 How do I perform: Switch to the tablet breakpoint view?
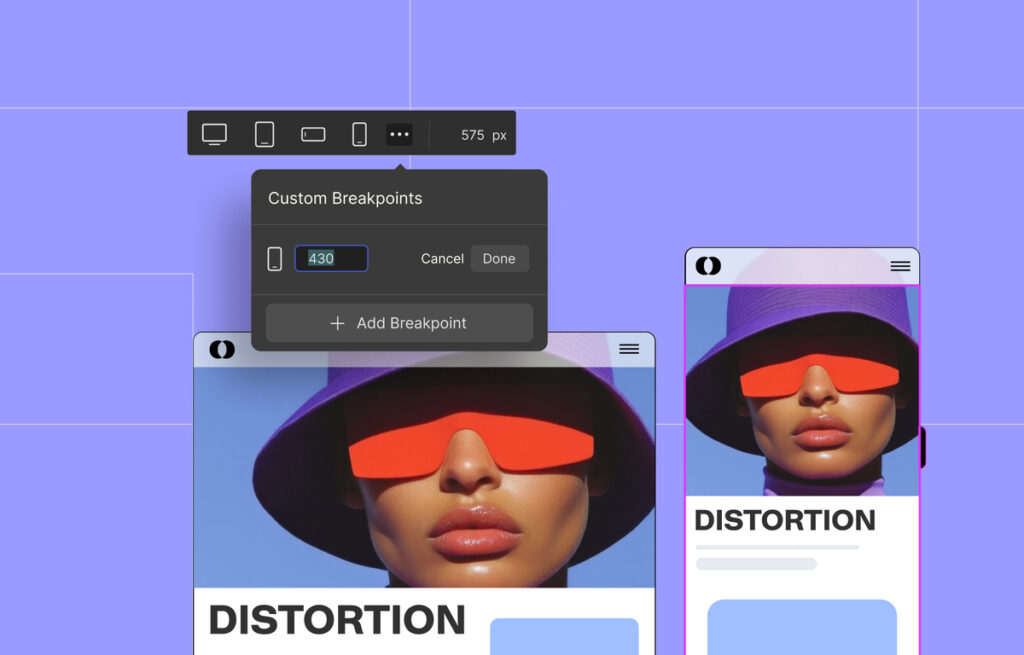pyautogui.click(x=264, y=134)
